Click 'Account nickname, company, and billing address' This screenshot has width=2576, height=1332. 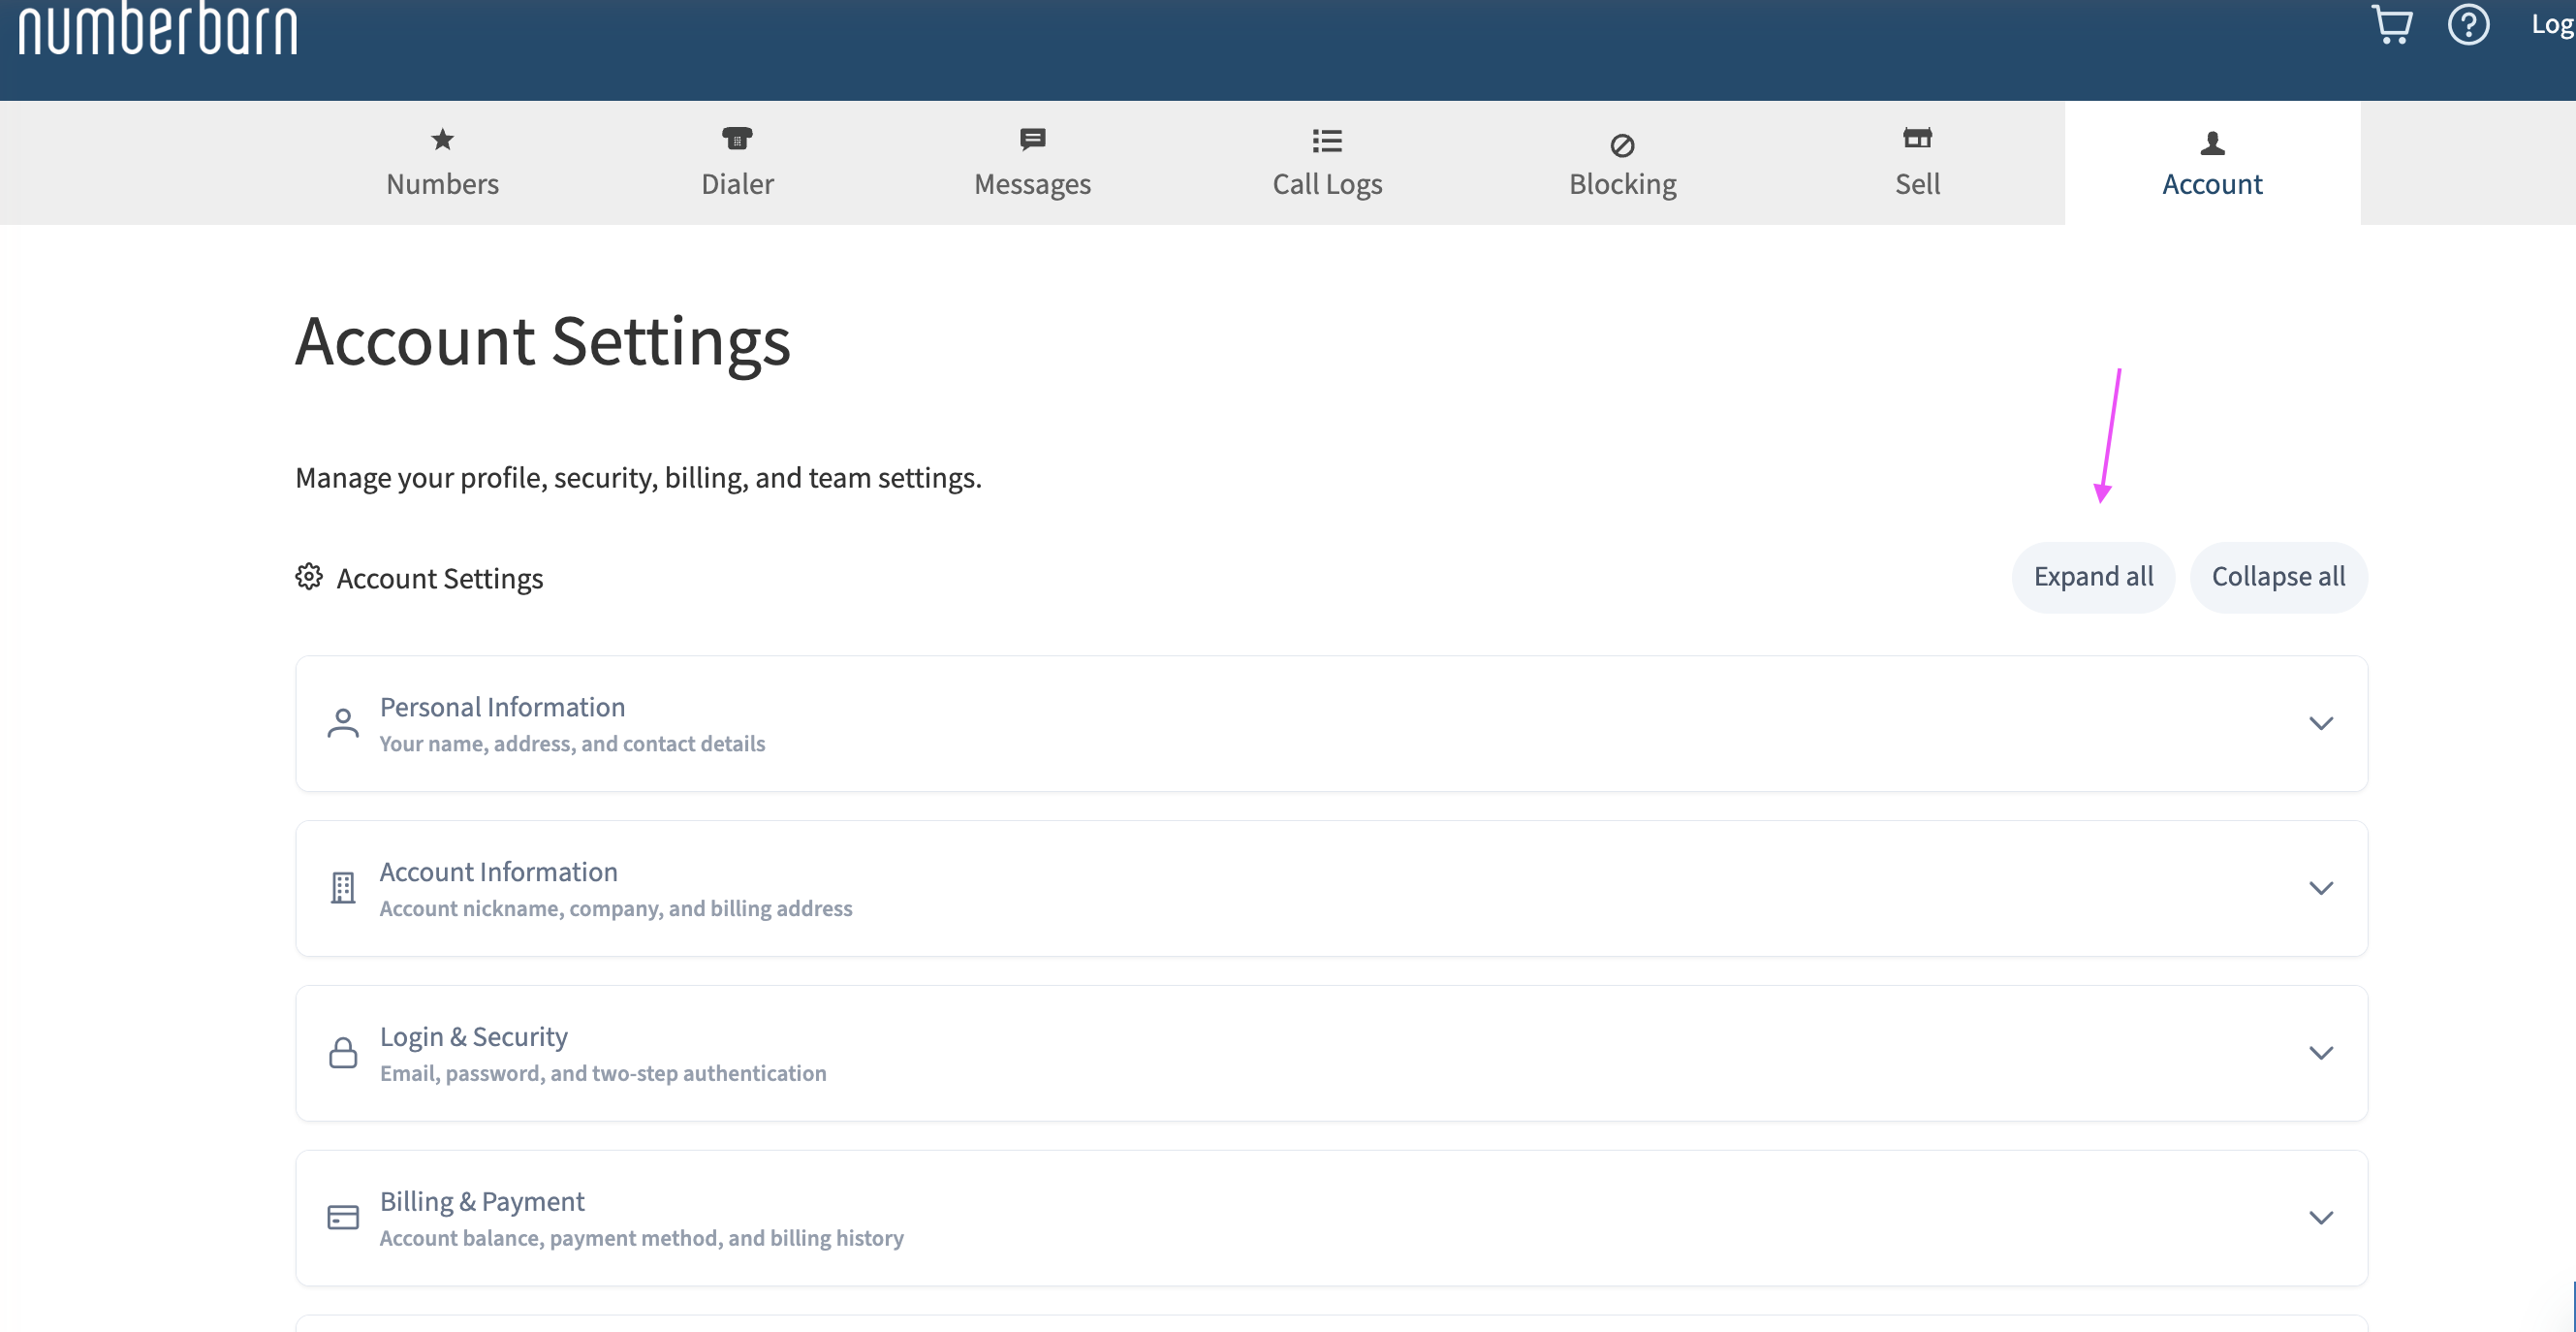click(616, 909)
